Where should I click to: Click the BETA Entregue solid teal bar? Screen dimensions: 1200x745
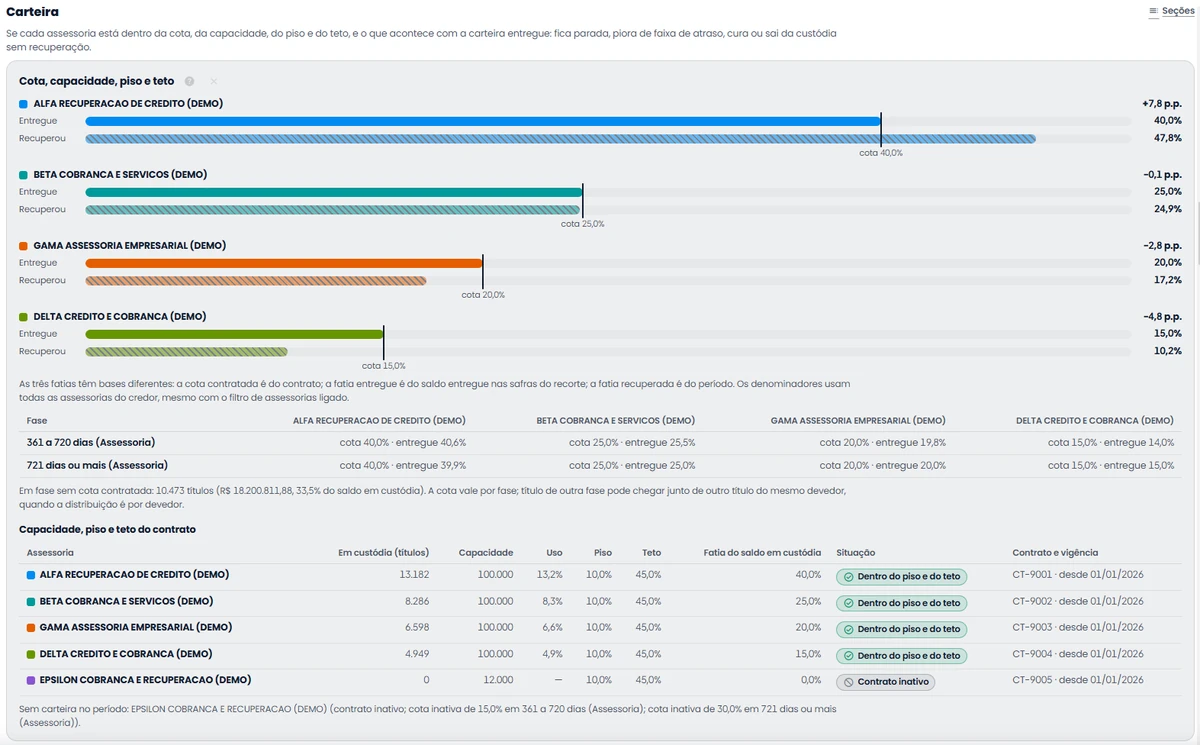point(334,192)
